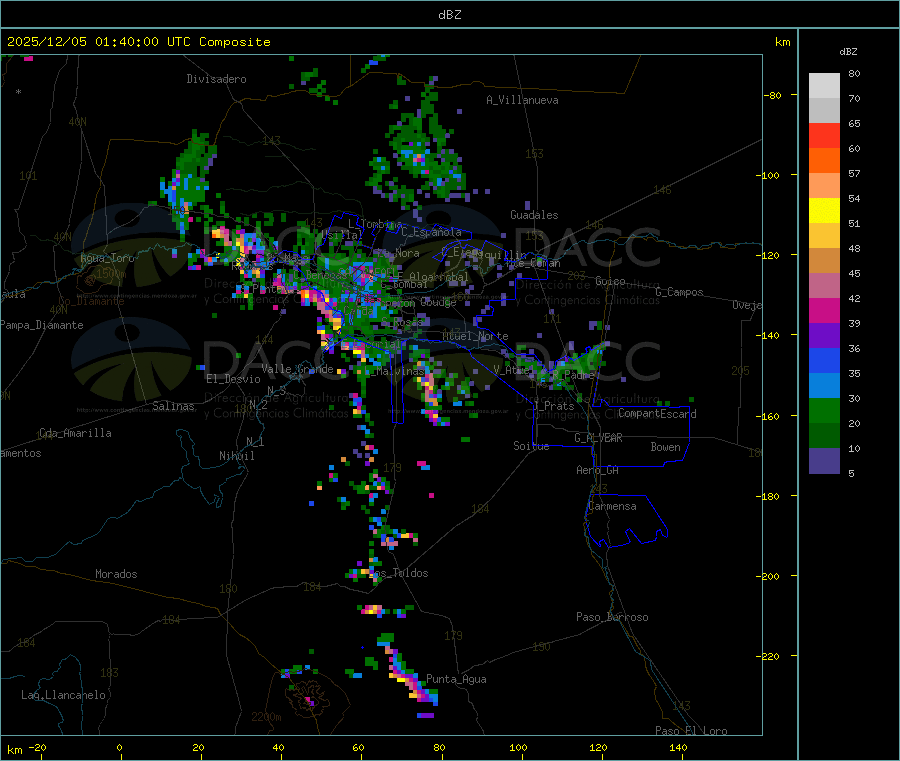Click the -160 tick on the vertical axis
The height and width of the screenshot is (761, 900).
pos(767,416)
